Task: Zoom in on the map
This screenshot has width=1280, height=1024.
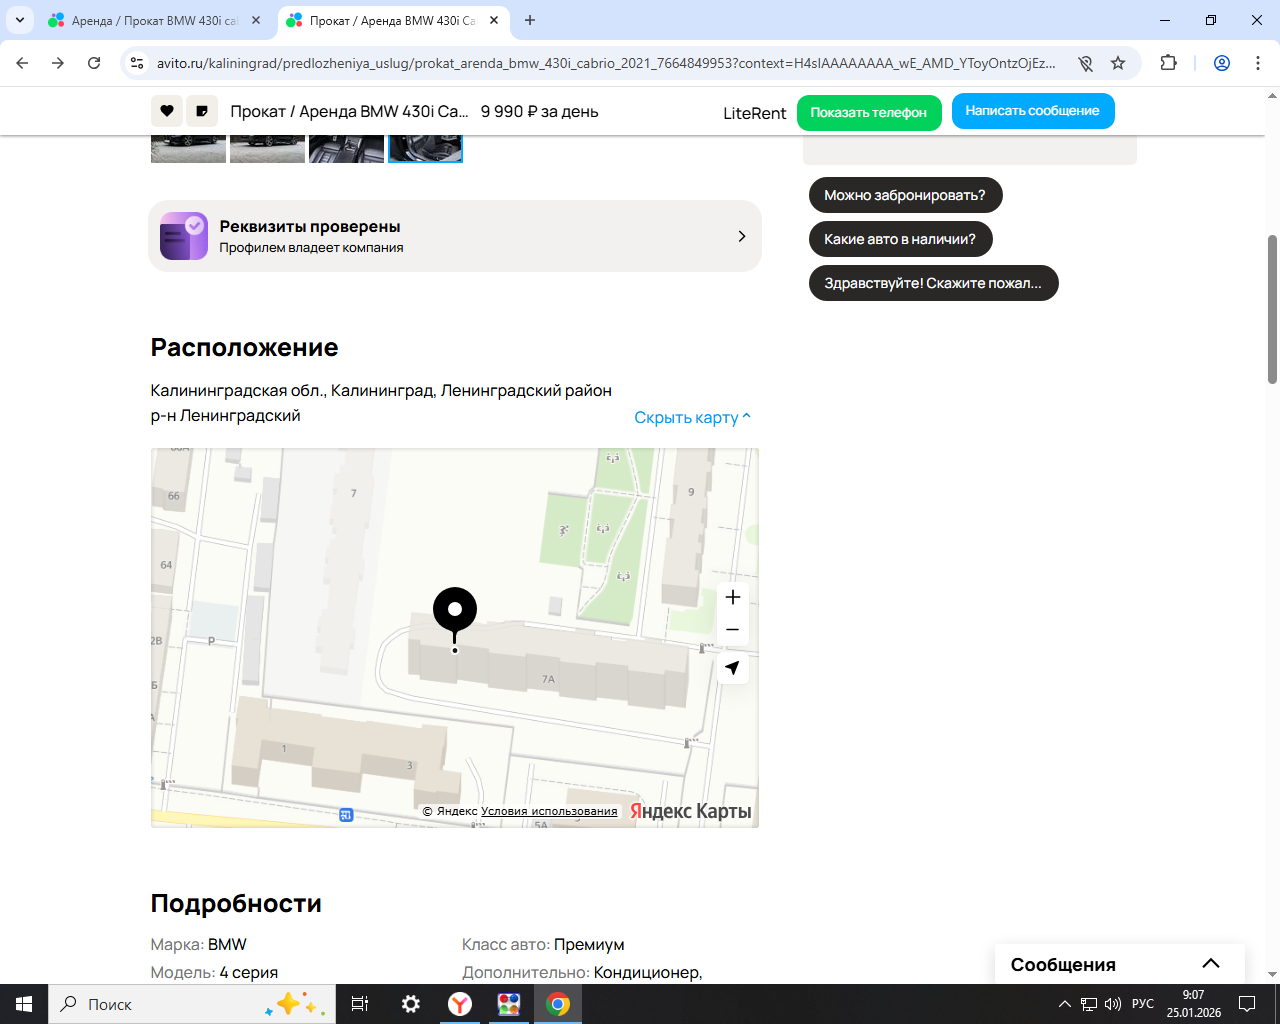Action: 733,597
